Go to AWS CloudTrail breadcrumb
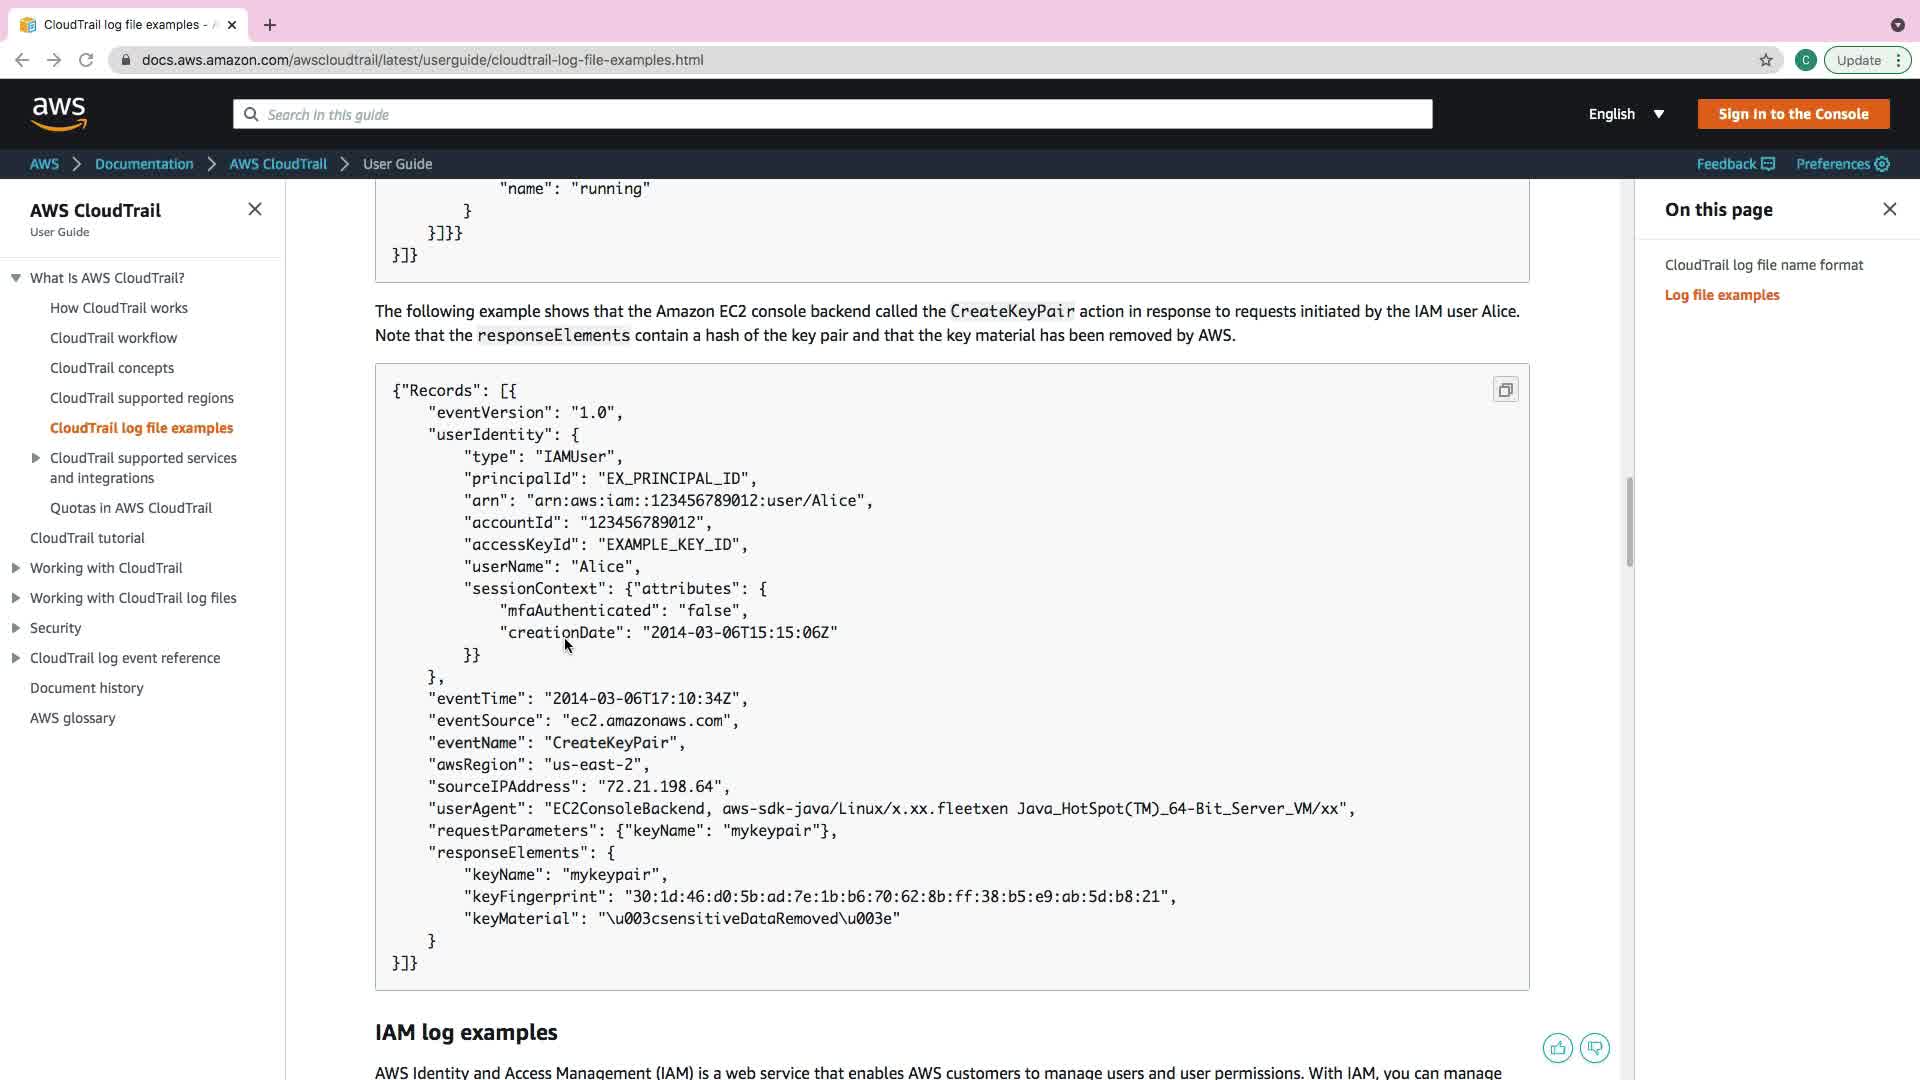The width and height of the screenshot is (1920, 1080). pyautogui.click(x=278, y=164)
